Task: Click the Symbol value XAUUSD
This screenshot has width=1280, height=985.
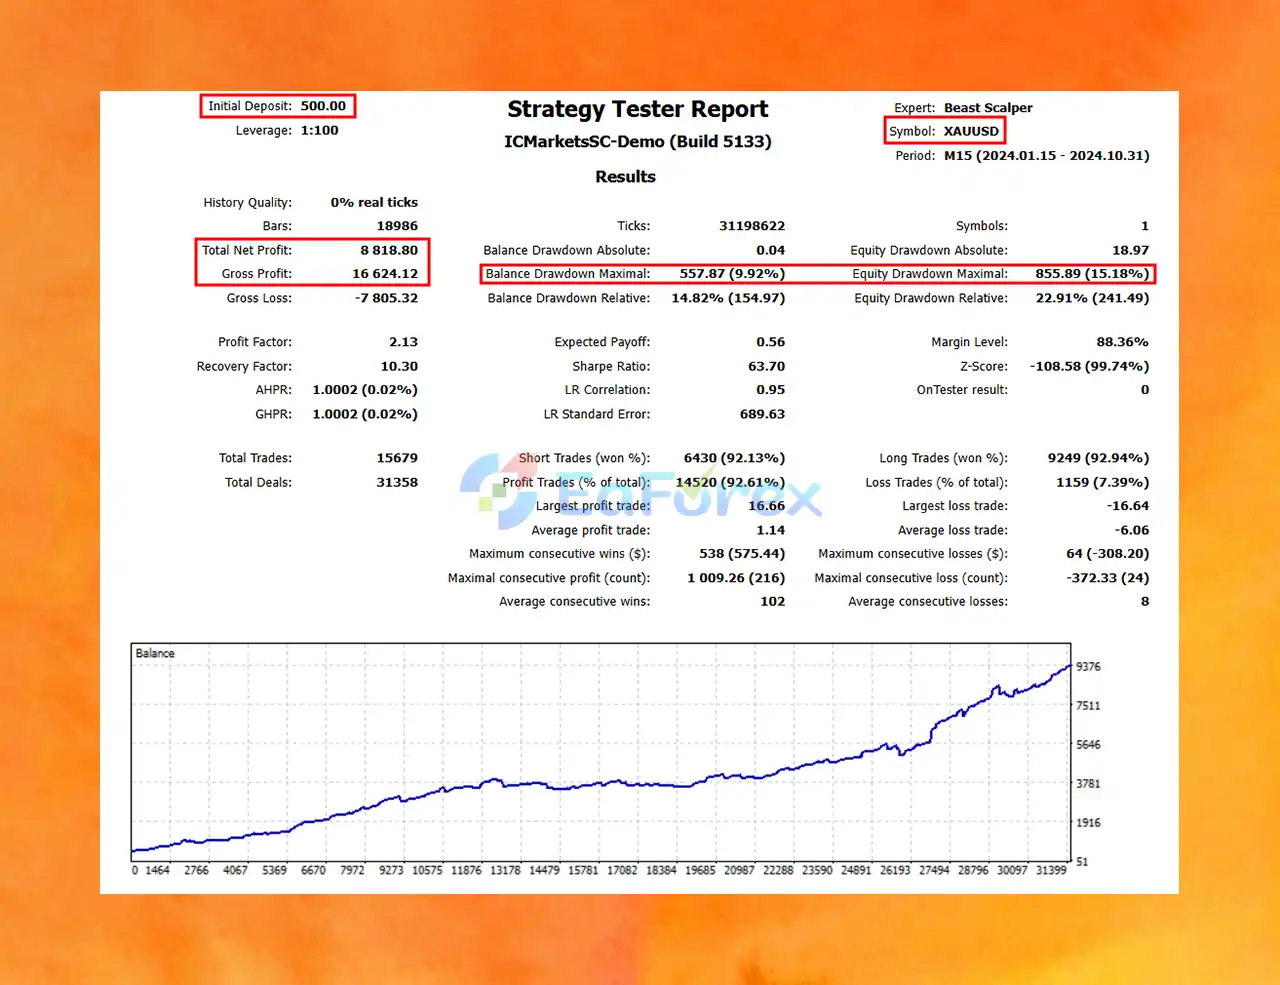Action: 971,131
